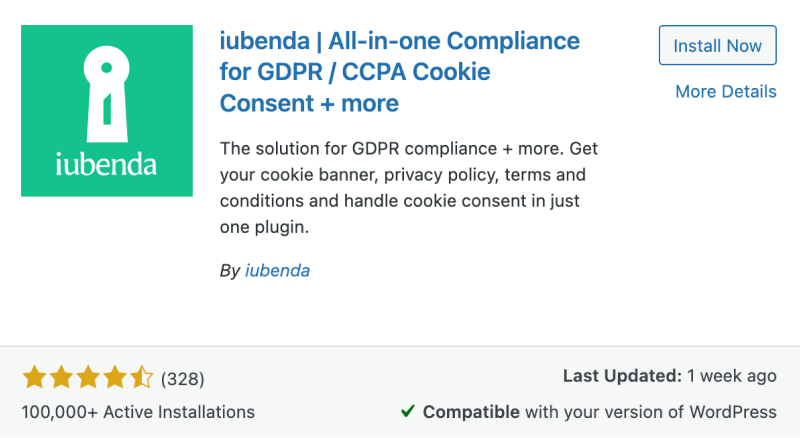Click the (328) ratings count
This screenshot has width=800, height=438.
182,379
